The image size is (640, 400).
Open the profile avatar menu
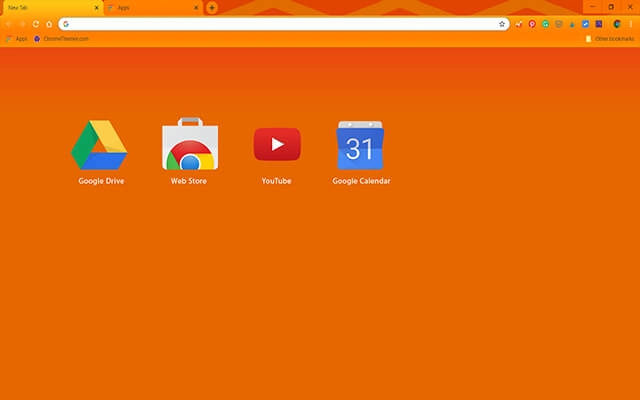[617, 24]
